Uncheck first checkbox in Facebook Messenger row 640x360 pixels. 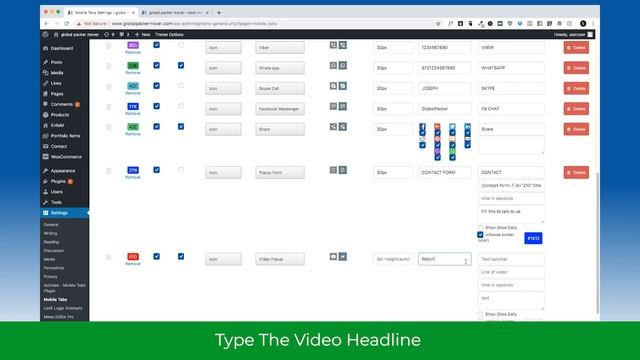click(x=156, y=106)
